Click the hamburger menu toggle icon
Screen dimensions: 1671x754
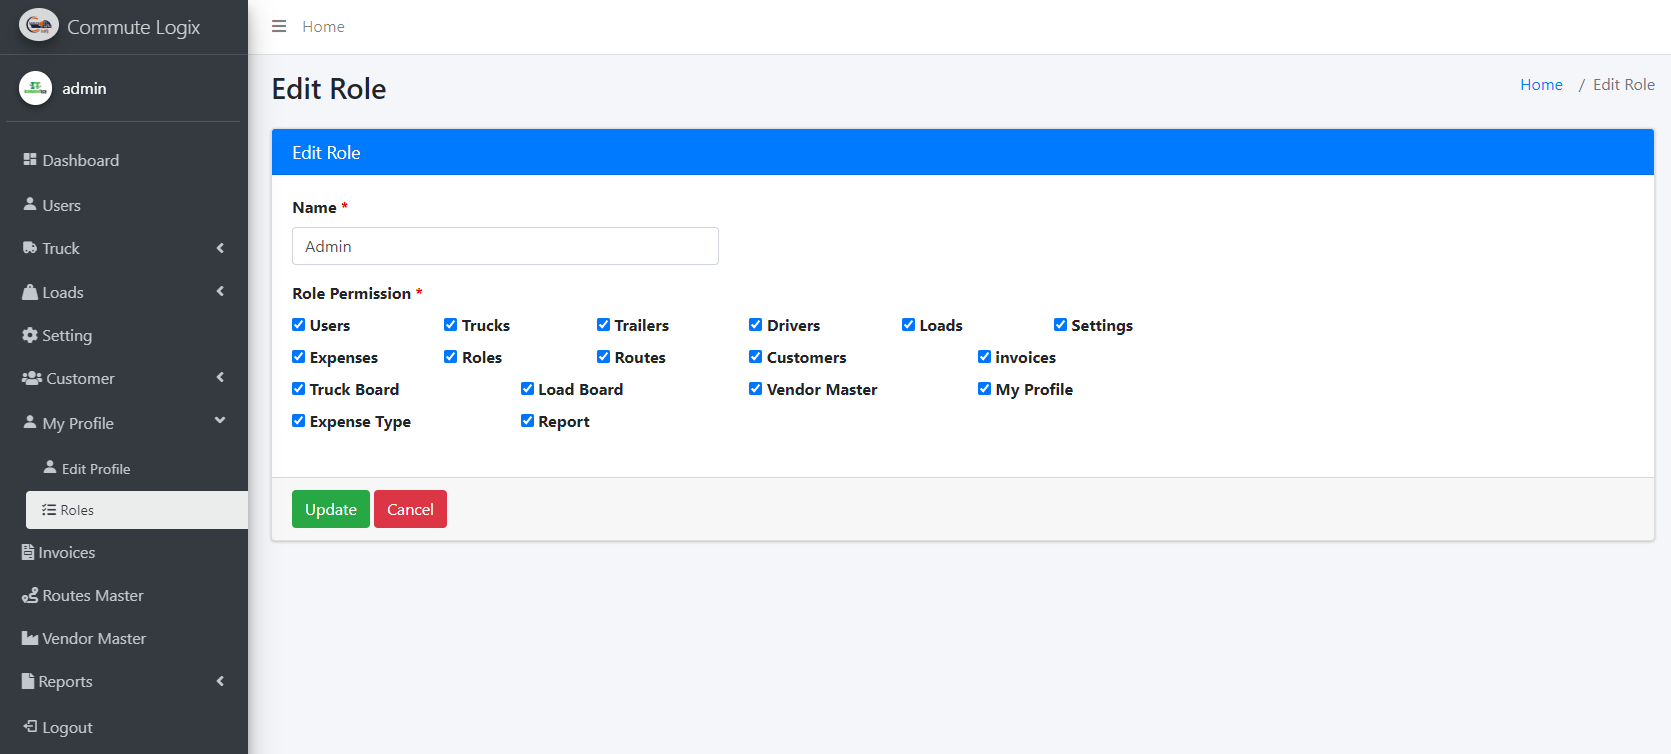point(279,26)
